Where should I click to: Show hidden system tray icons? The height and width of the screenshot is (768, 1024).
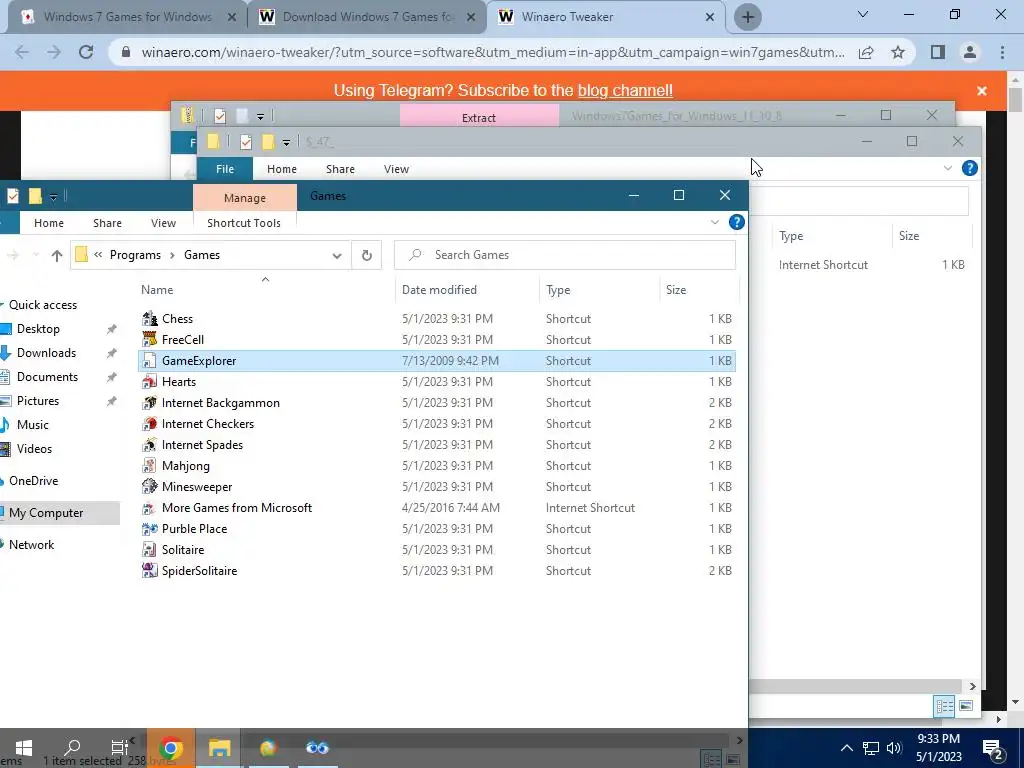846,748
